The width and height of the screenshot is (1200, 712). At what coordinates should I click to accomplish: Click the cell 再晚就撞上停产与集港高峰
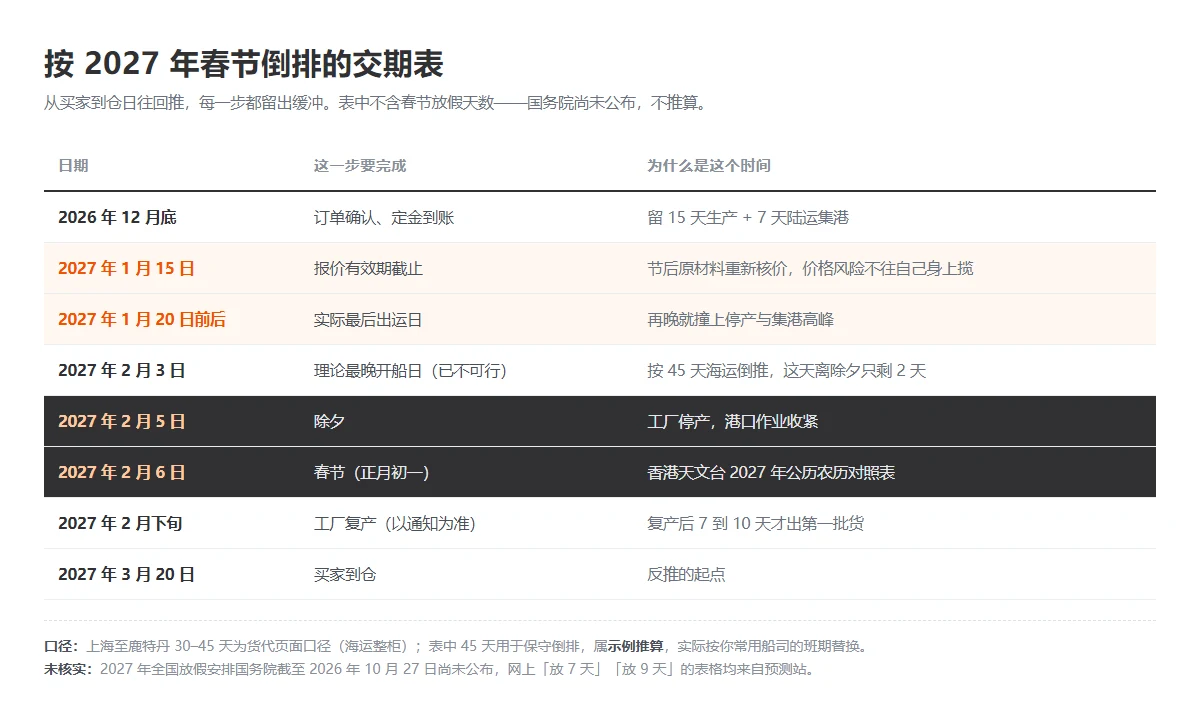pos(740,319)
